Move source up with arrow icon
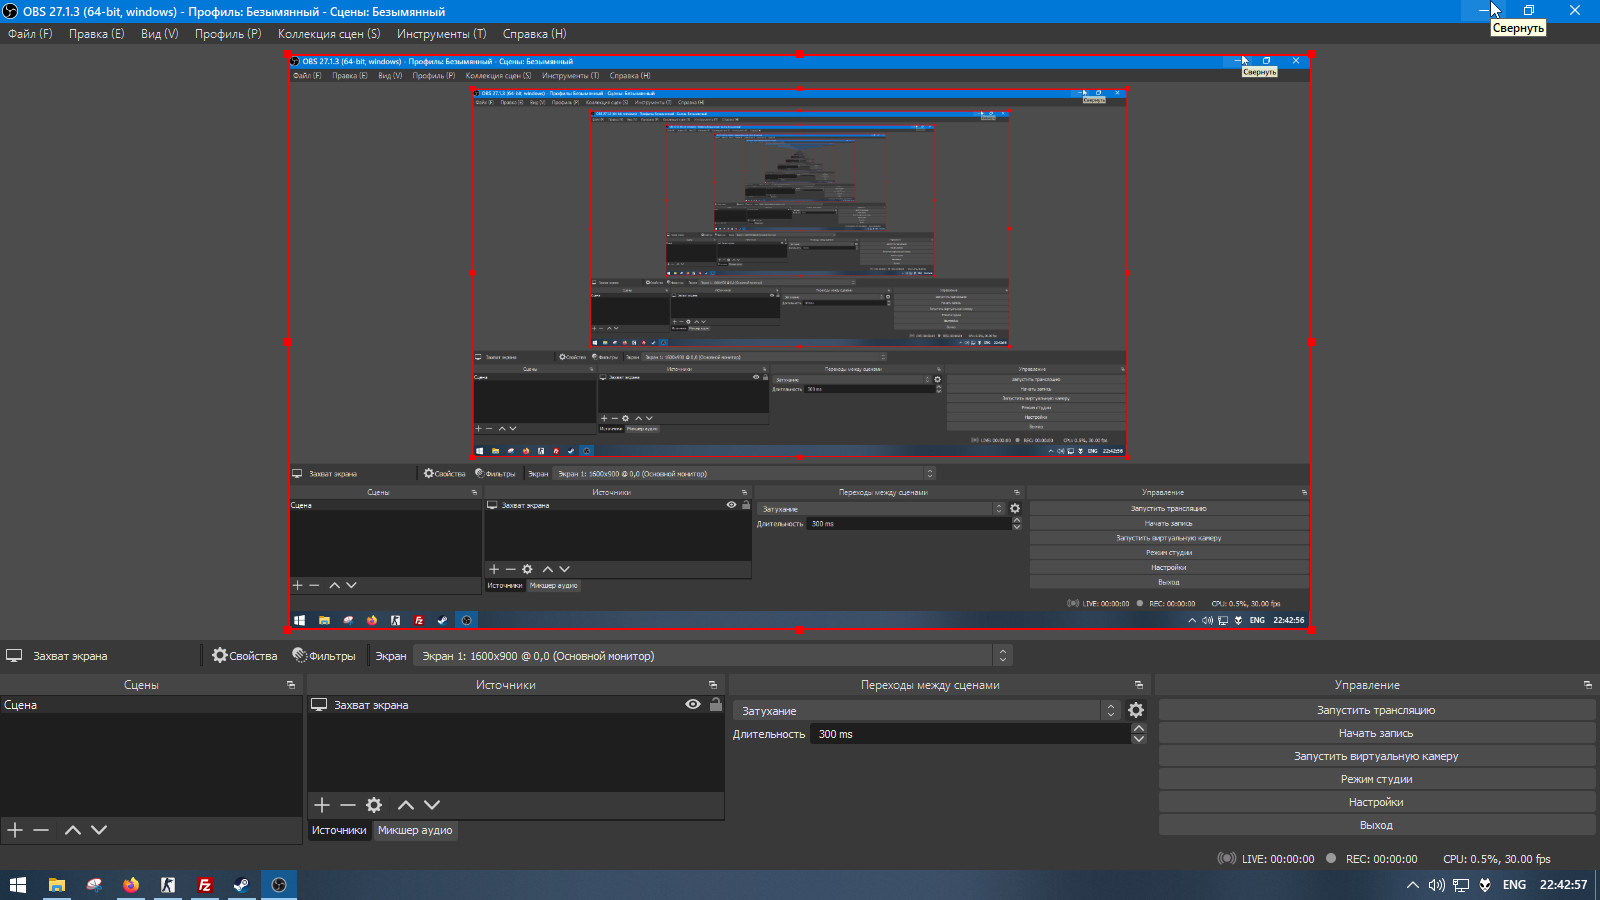The image size is (1600, 900). coord(406,805)
